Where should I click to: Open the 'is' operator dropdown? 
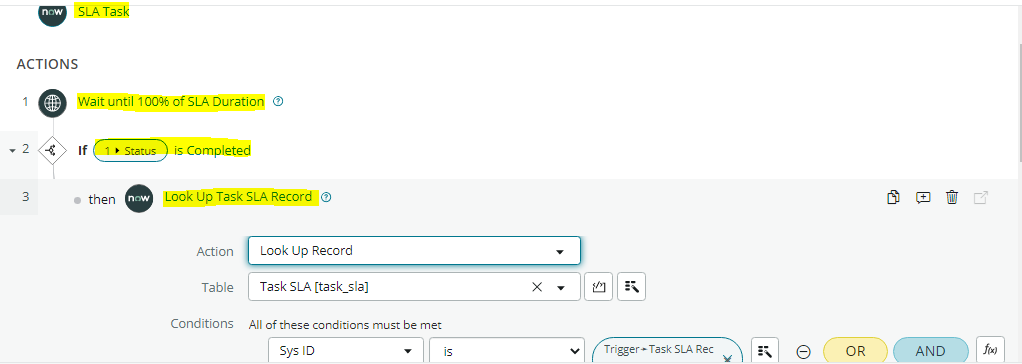coord(506,351)
